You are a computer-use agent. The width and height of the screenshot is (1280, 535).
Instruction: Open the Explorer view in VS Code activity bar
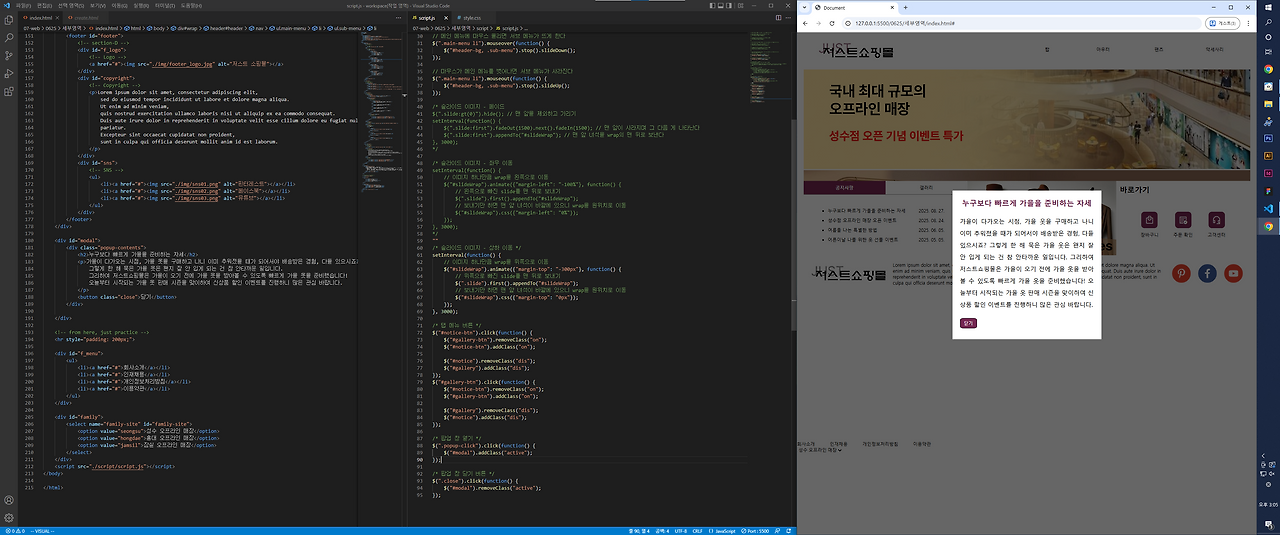click(9, 20)
